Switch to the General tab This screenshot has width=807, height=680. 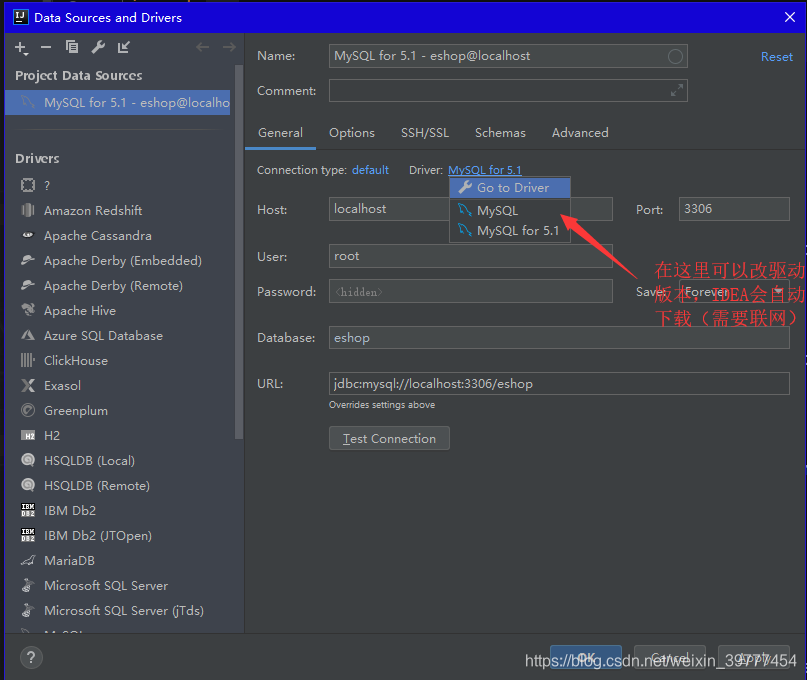point(280,133)
